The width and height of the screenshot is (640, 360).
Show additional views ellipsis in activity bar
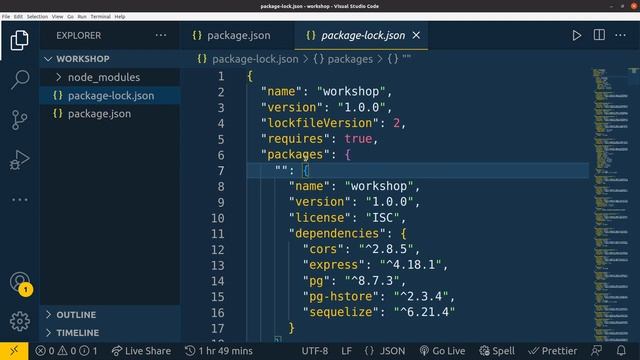click(x=20, y=200)
